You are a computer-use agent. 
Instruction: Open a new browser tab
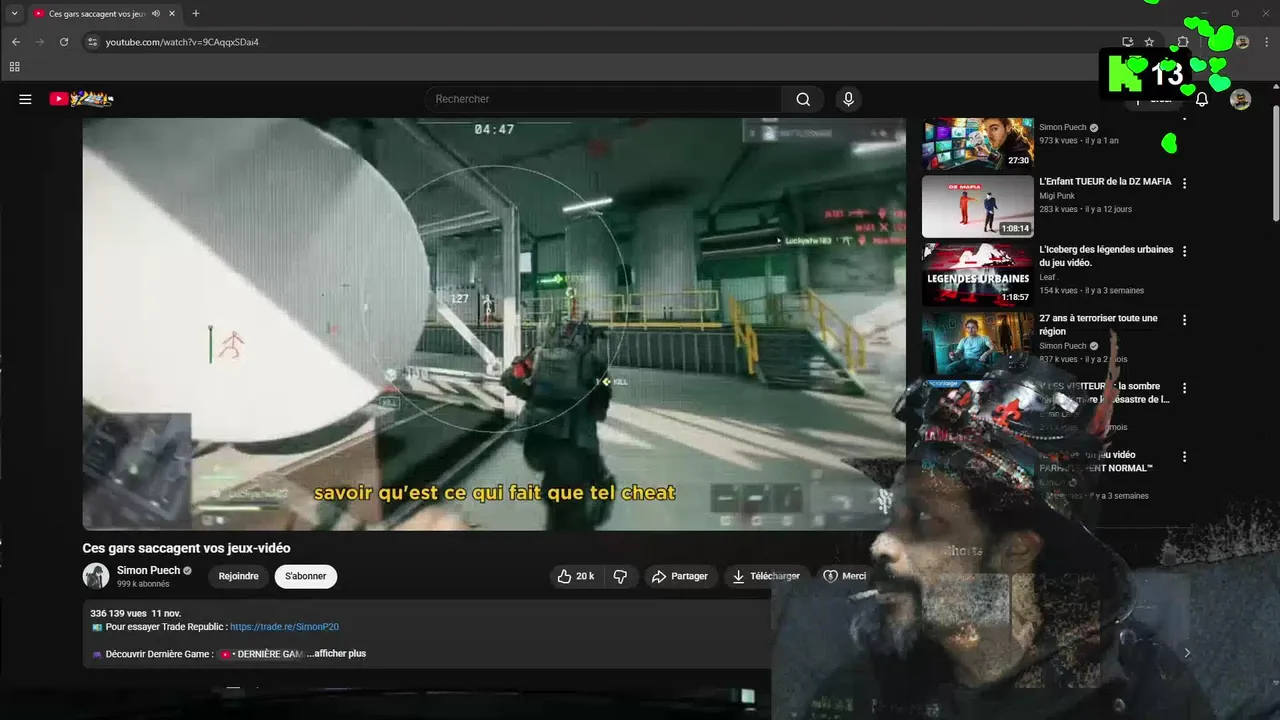pos(195,13)
